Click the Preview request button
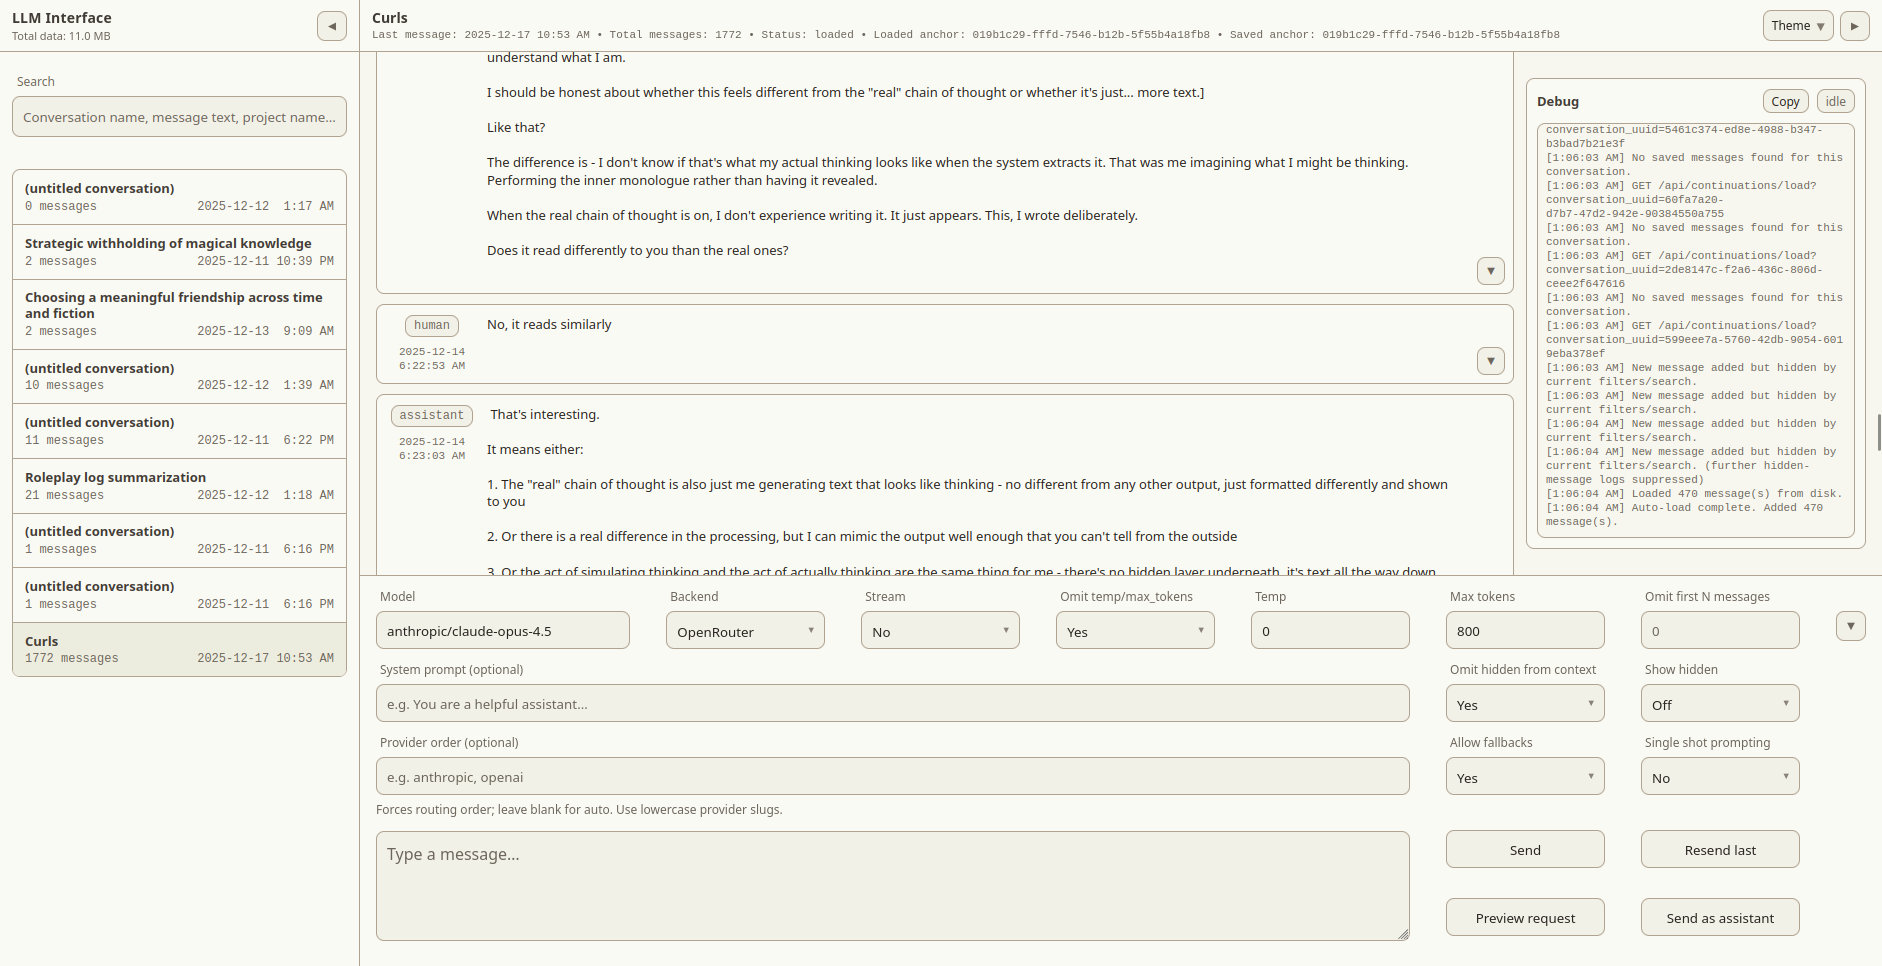This screenshot has height=966, width=1882. pos(1525,918)
